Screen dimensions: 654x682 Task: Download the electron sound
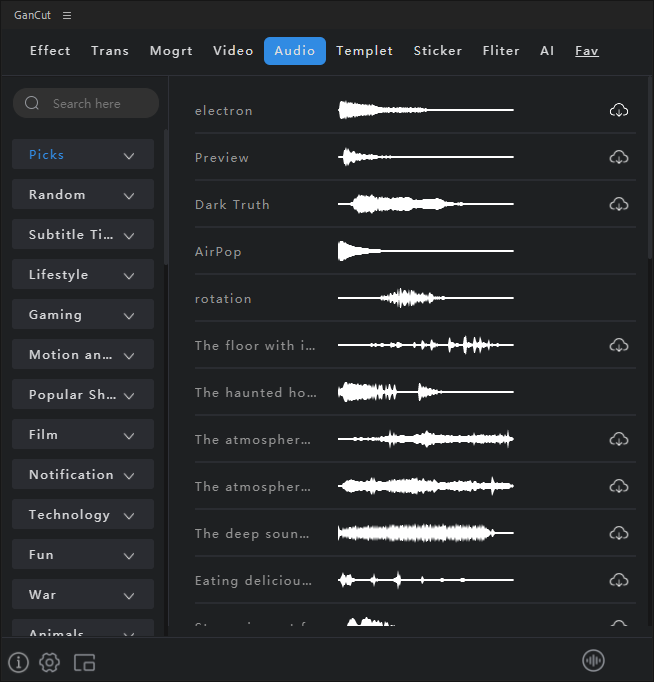619,110
